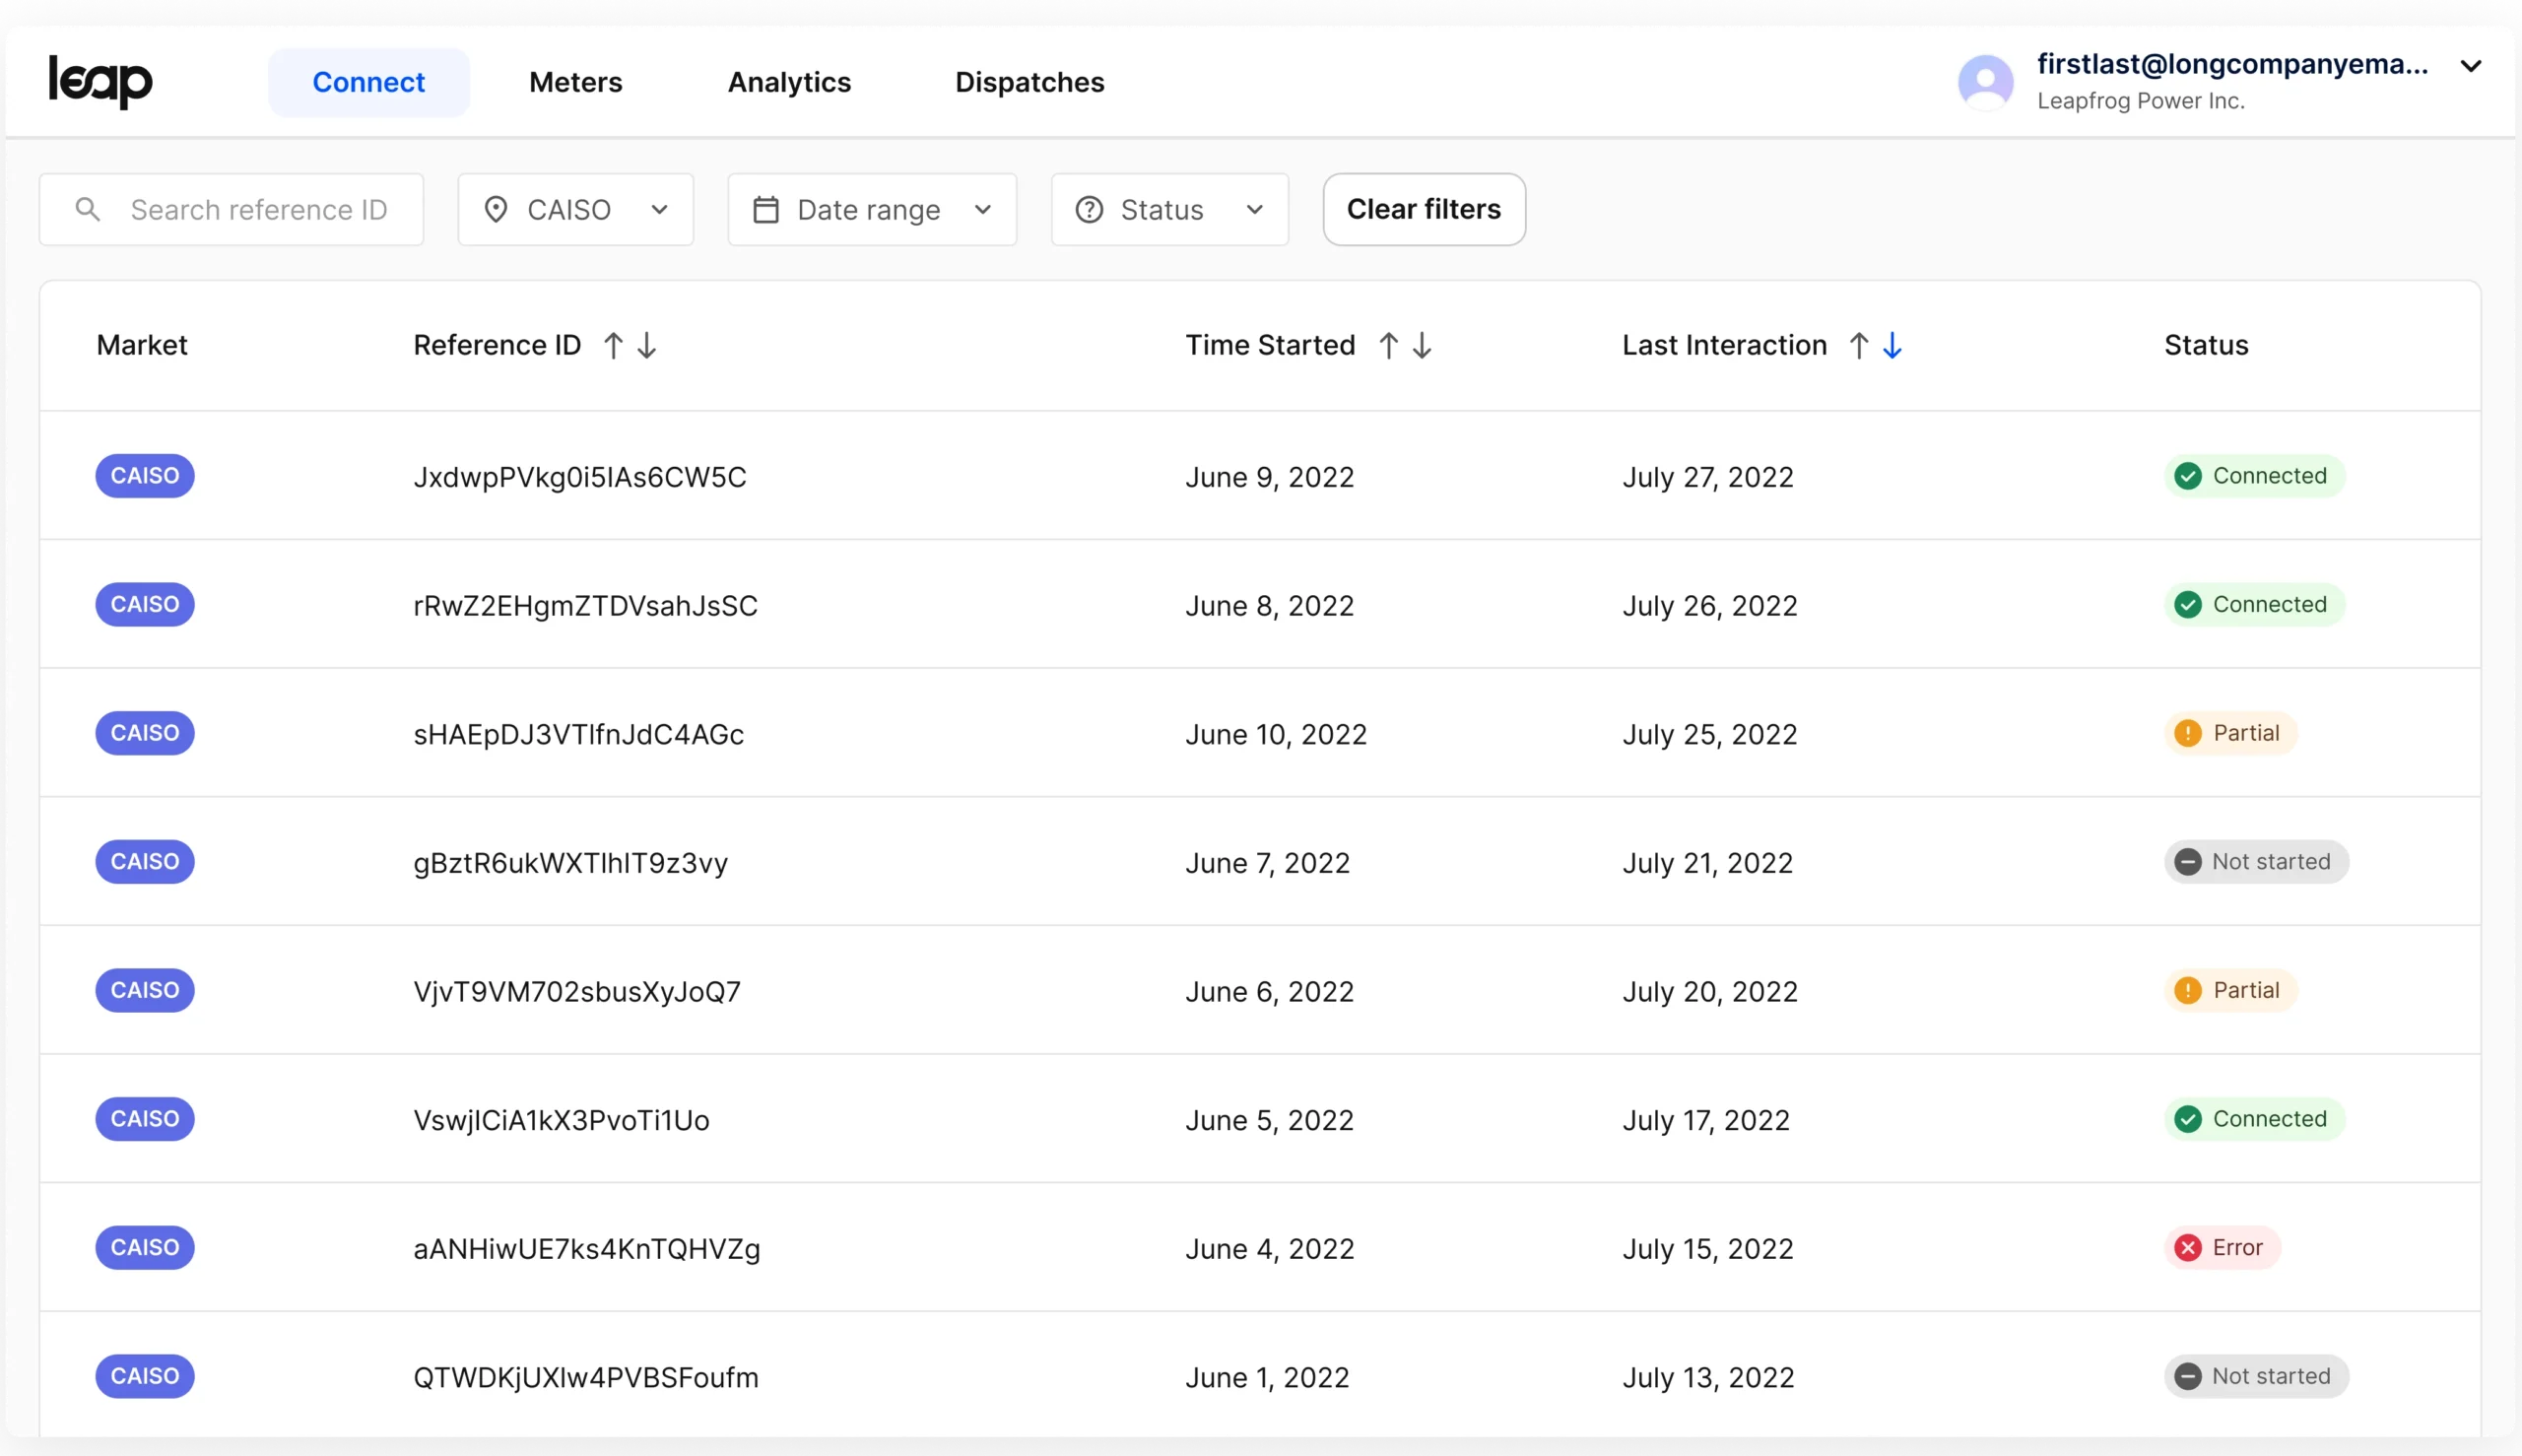2522x1456 pixels.
Task: Click the Partial status for VjvT9VM702sbusXyJoQ7
Action: click(2230, 990)
